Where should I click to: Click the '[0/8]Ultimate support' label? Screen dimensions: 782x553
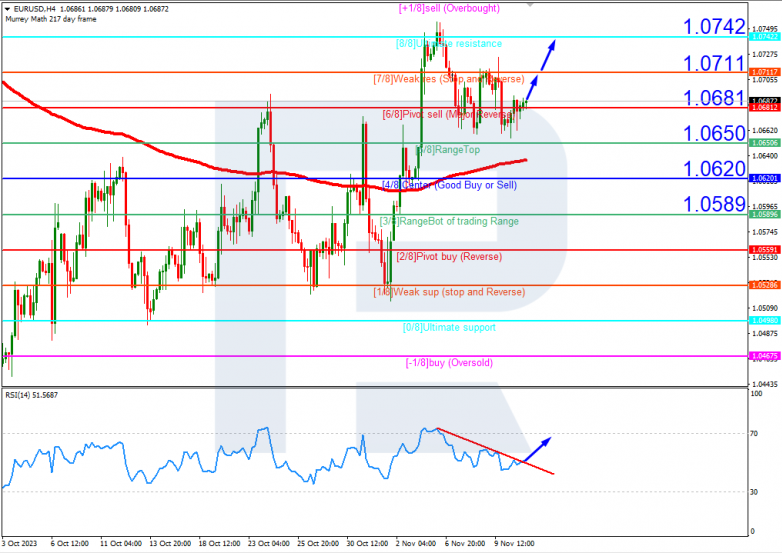(x=449, y=327)
